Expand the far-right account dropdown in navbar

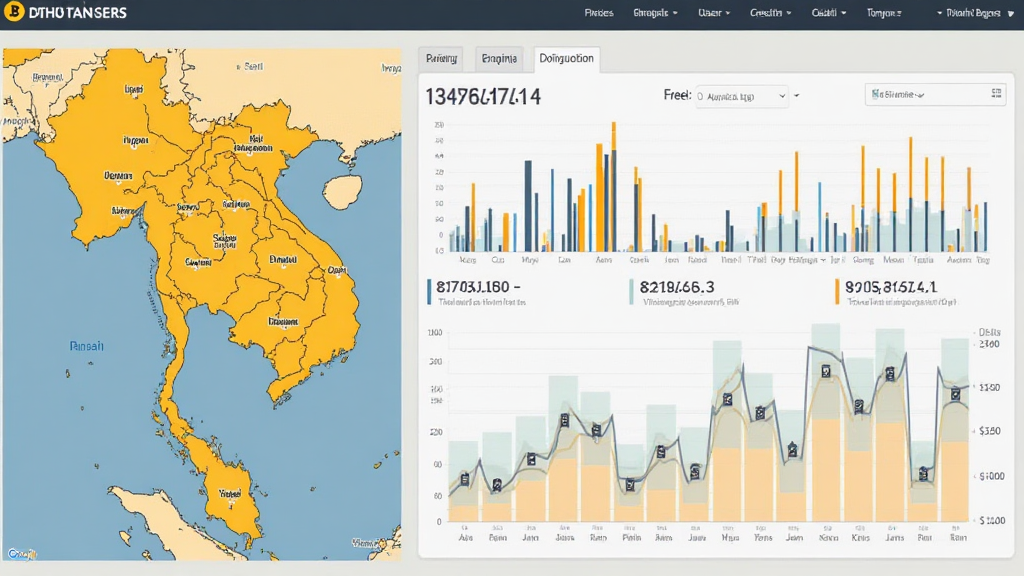pyautogui.click(x=976, y=14)
